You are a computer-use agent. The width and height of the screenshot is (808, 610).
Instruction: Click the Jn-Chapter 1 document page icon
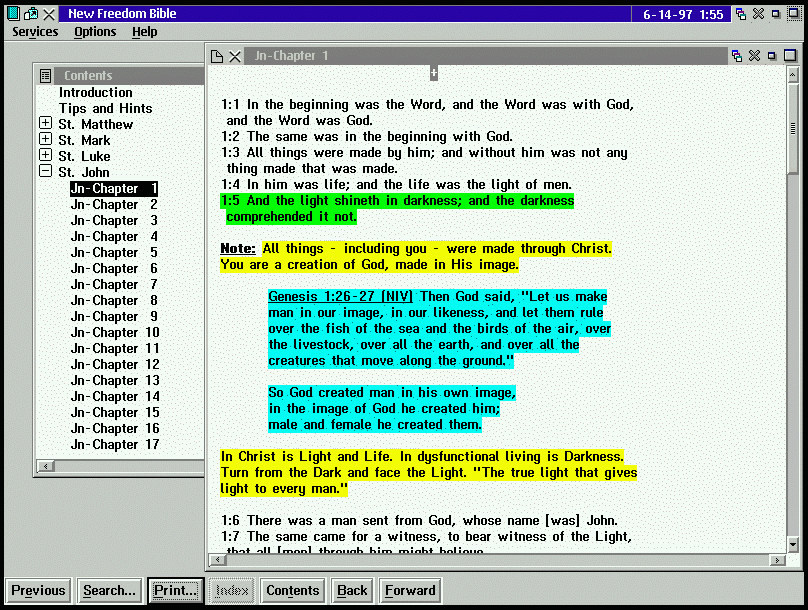tap(216, 56)
